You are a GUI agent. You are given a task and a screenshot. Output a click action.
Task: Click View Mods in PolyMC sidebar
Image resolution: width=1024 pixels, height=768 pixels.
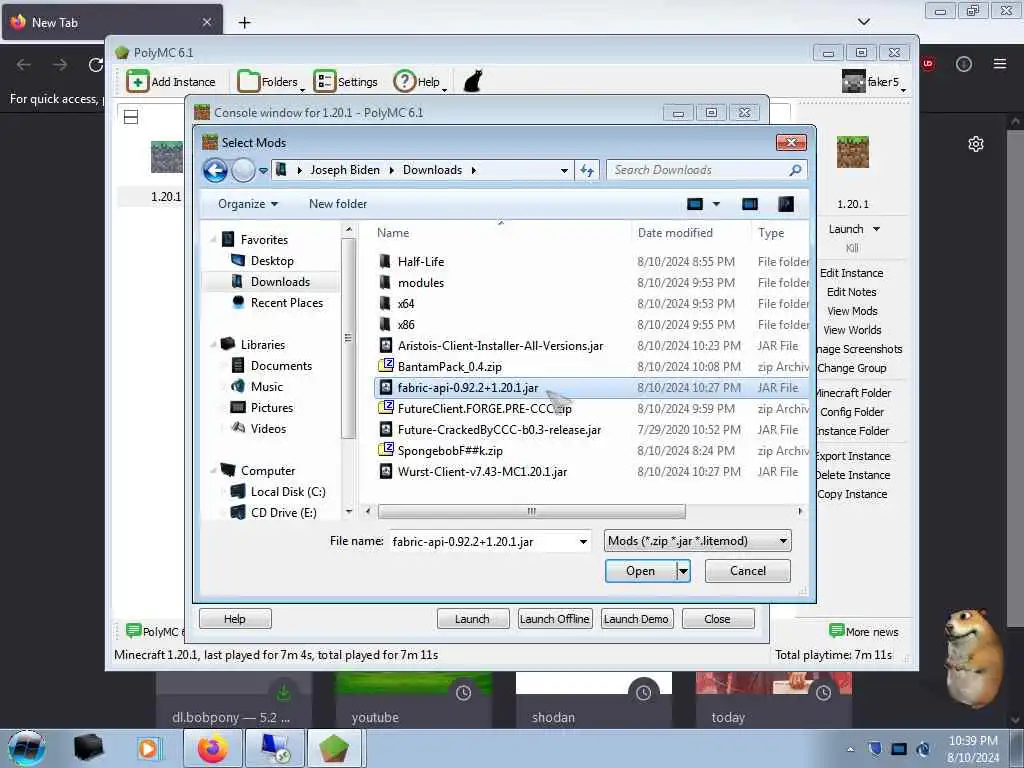(x=852, y=311)
